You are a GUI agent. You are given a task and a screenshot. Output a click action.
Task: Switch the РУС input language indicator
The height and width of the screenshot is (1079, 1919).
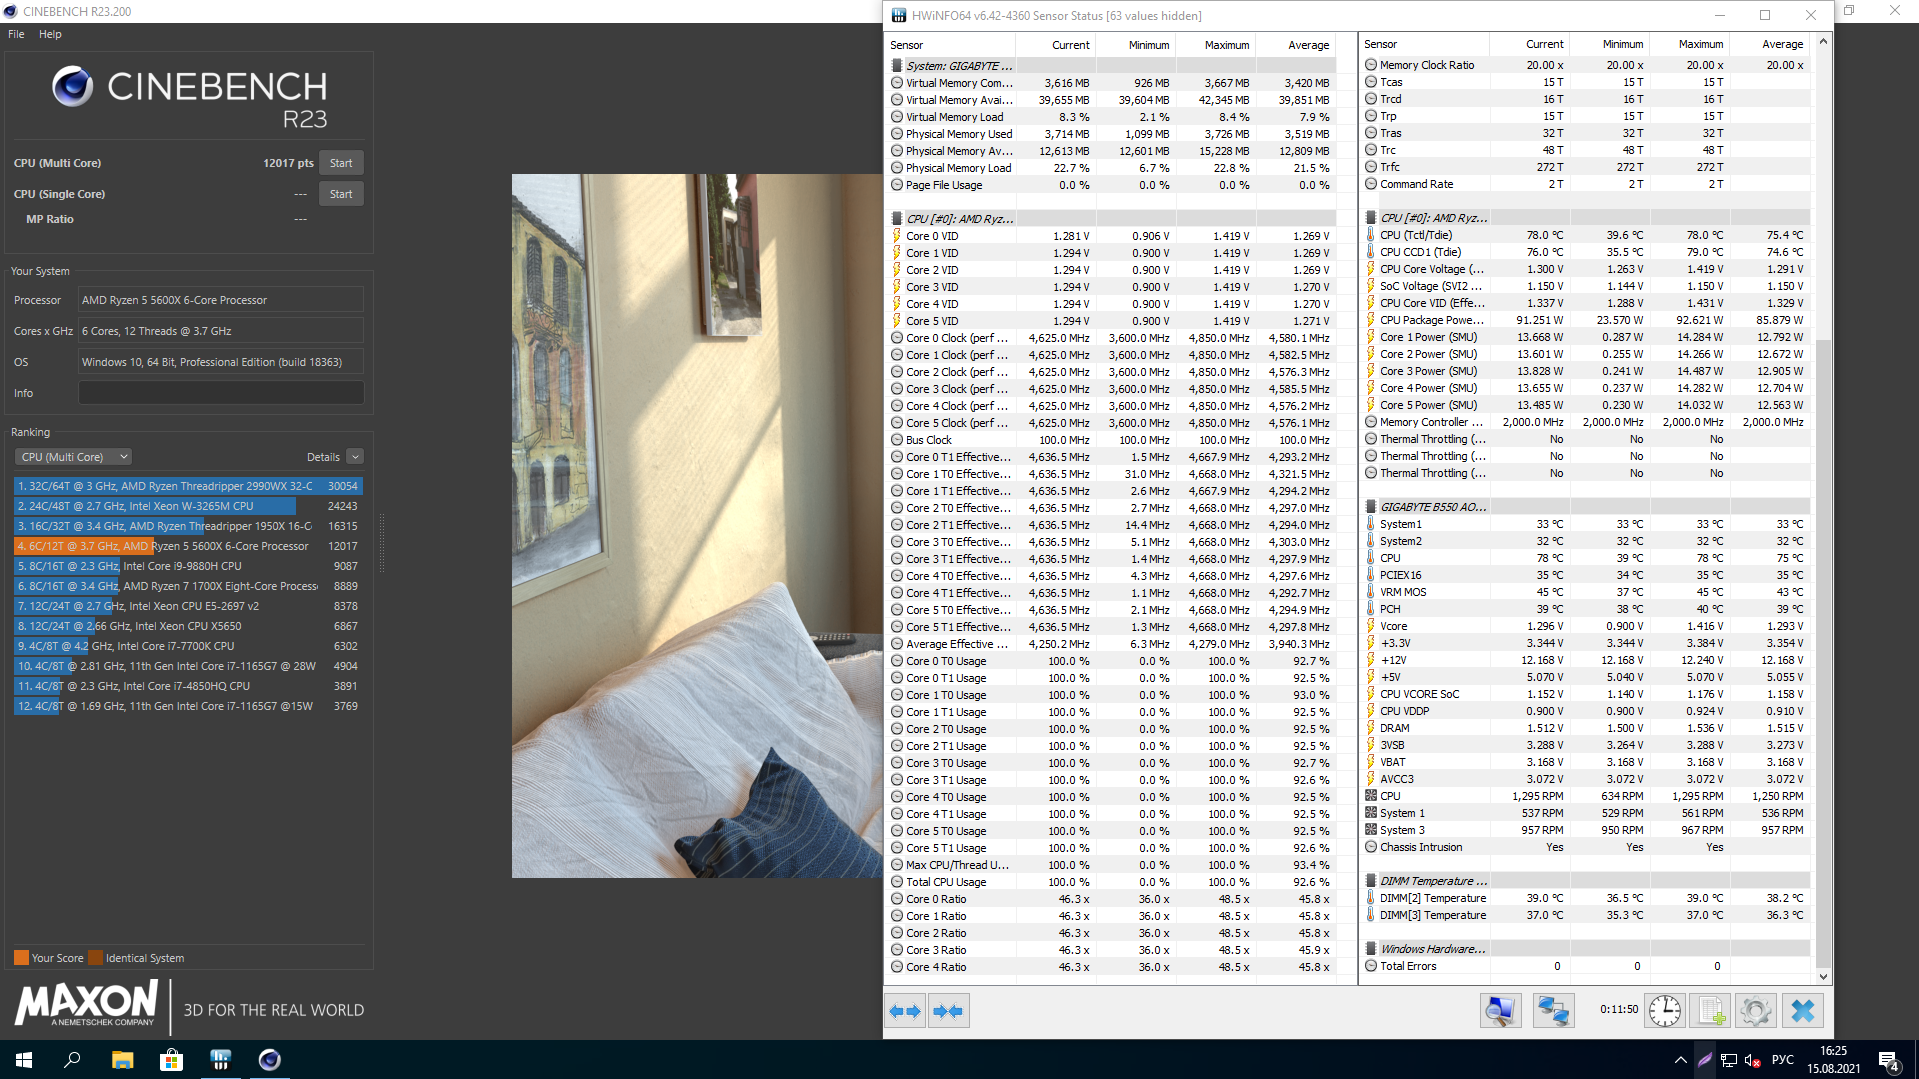pos(1782,1060)
